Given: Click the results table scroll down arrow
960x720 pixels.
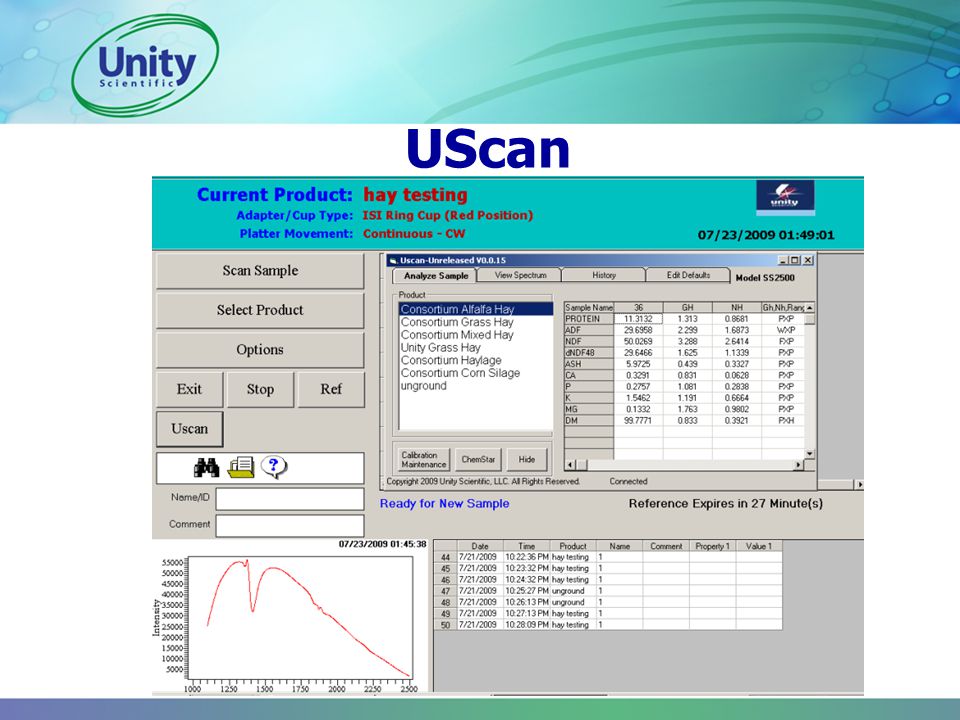Looking at the screenshot, I should coord(810,454).
